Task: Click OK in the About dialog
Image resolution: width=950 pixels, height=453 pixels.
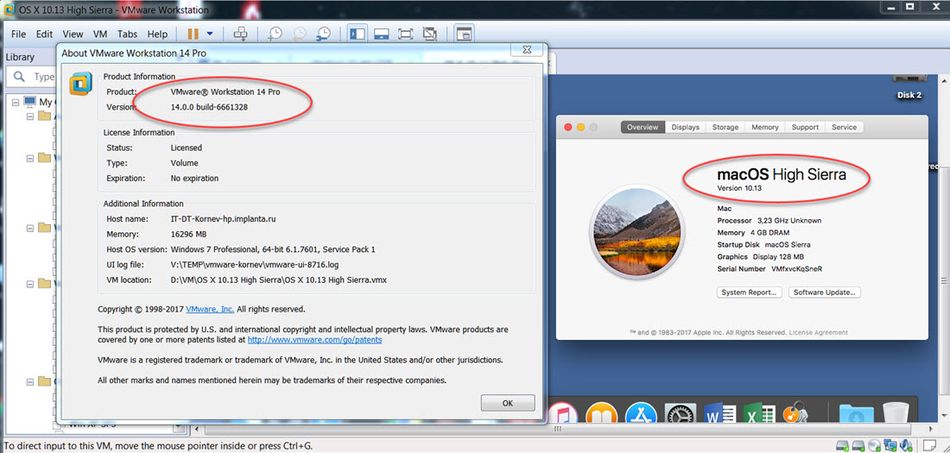Action: pyautogui.click(x=508, y=403)
